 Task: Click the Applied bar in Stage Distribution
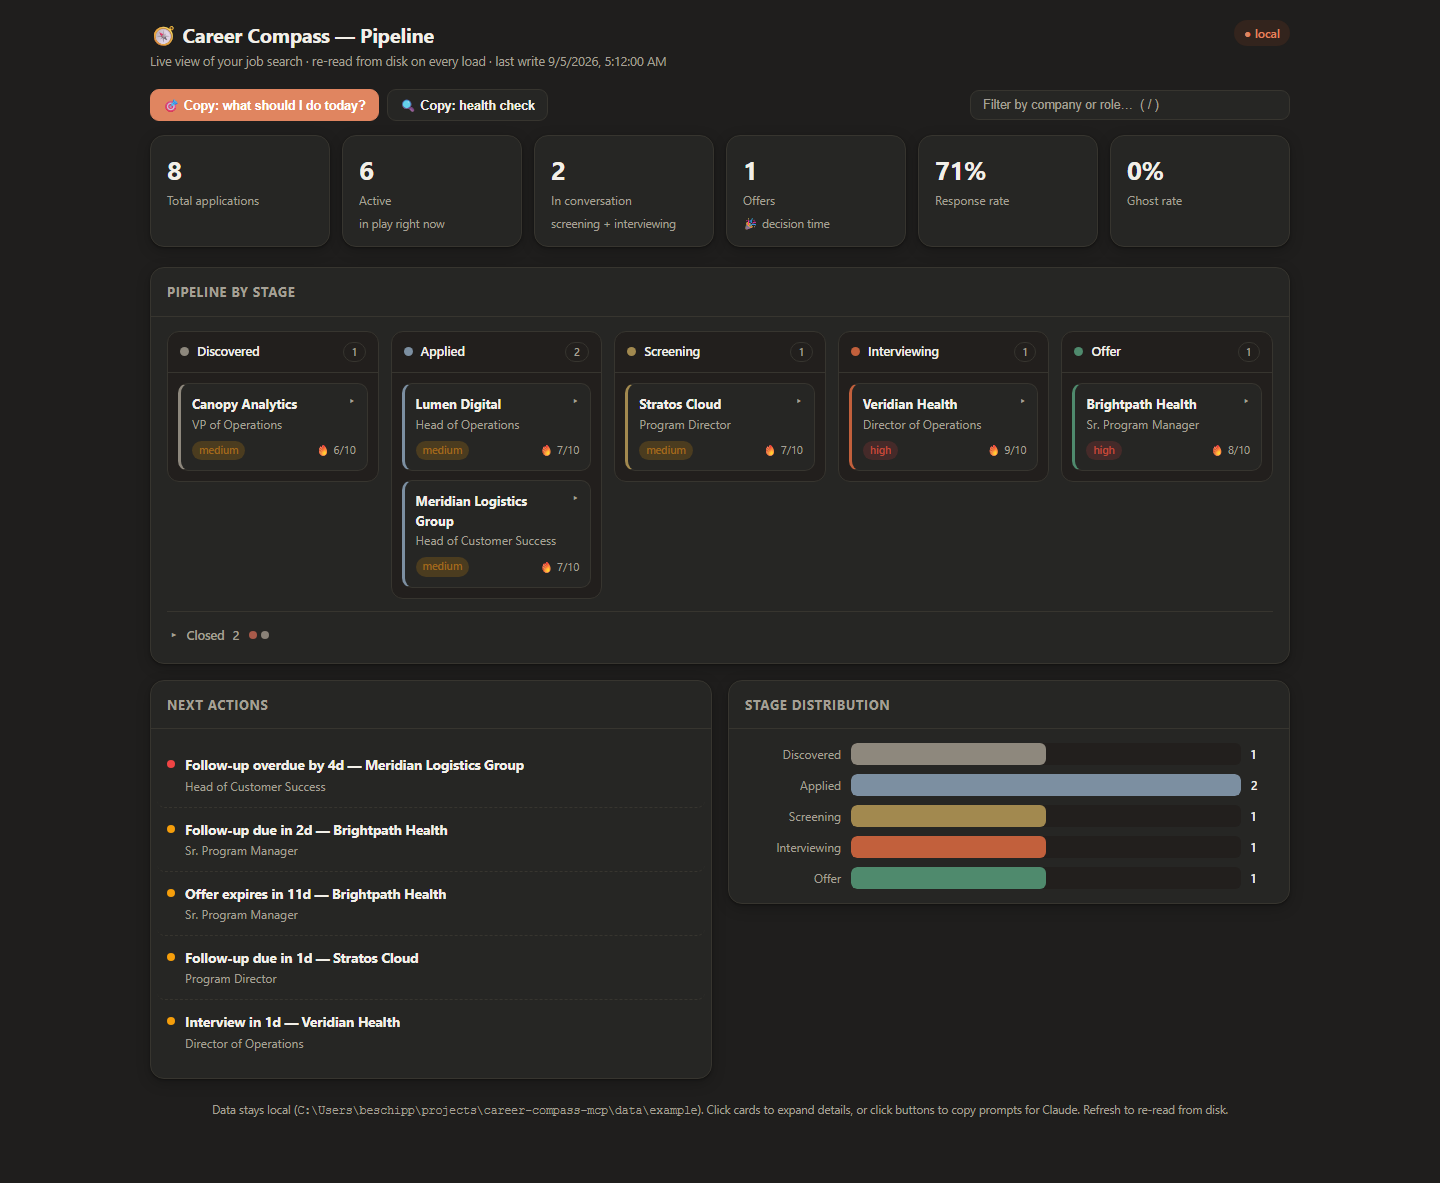[x=1046, y=786]
